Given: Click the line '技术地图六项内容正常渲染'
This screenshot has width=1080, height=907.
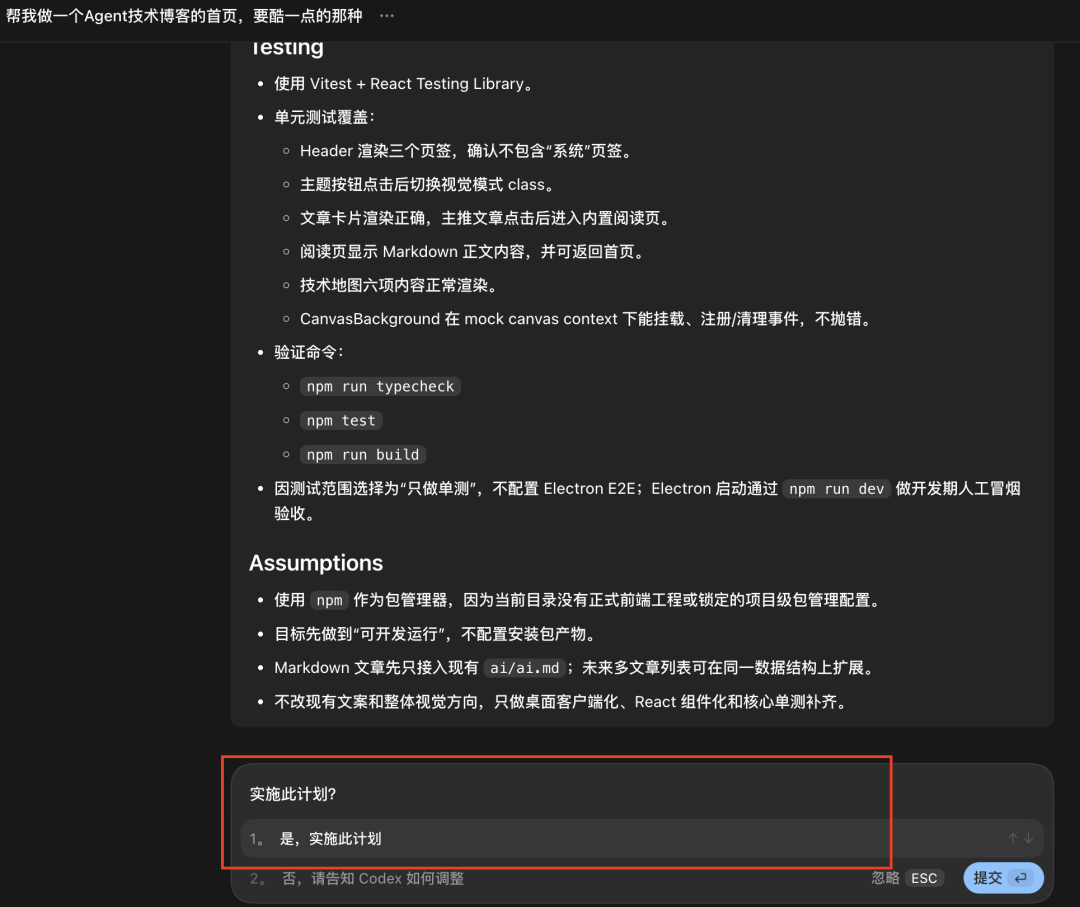Looking at the screenshot, I should pyautogui.click(x=398, y=285).
